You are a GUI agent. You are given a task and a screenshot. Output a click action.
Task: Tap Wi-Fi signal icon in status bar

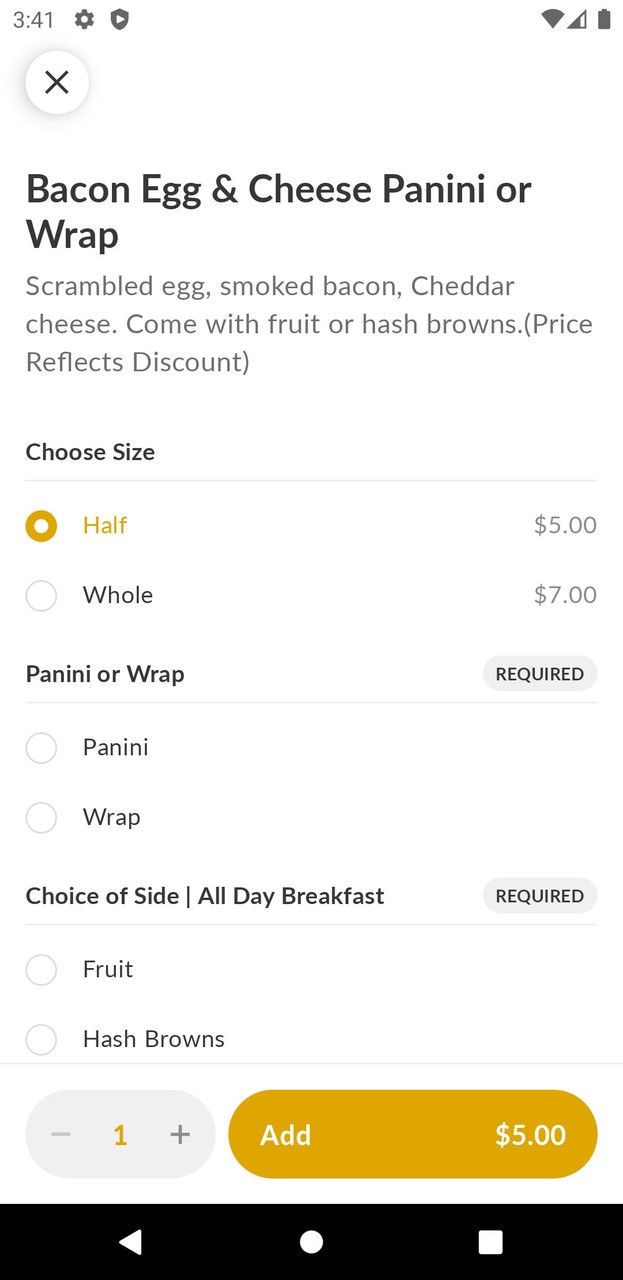point(551,19)
